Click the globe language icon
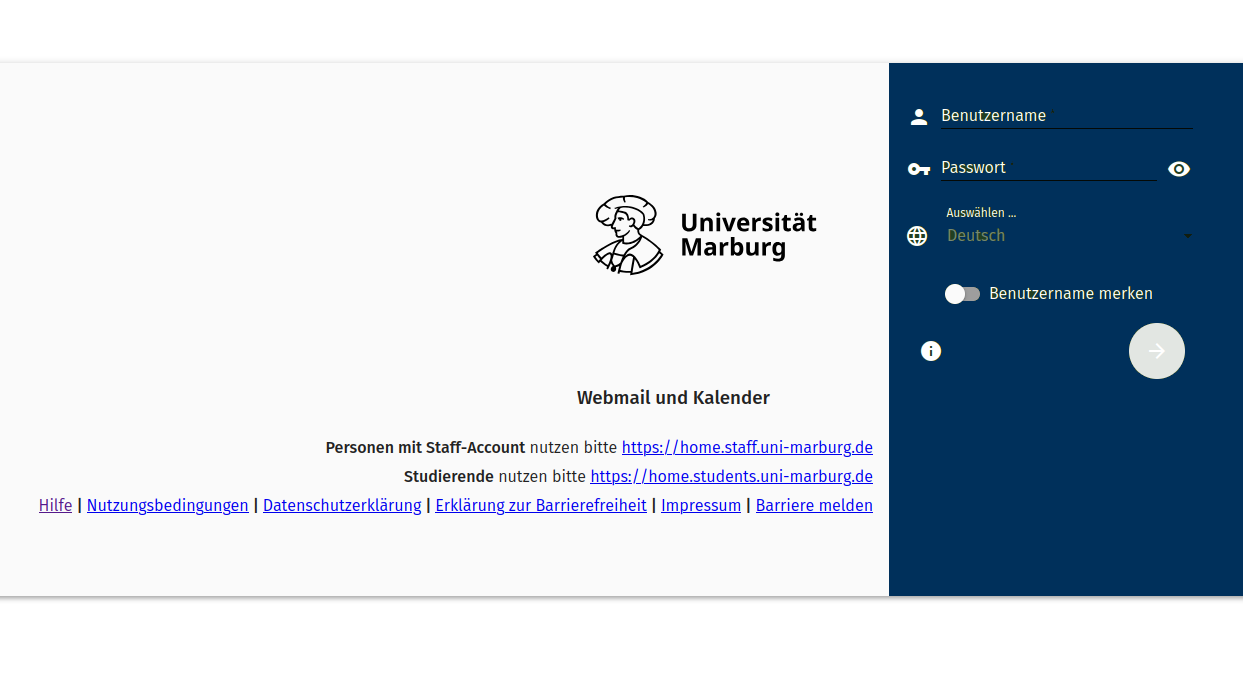 pos(917,236)
